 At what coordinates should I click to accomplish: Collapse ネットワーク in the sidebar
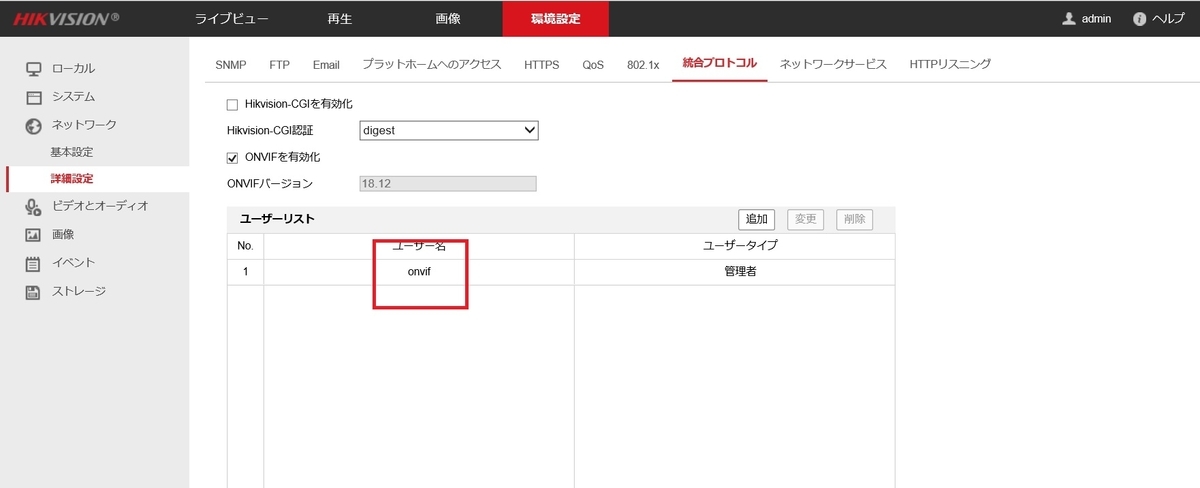84,125
